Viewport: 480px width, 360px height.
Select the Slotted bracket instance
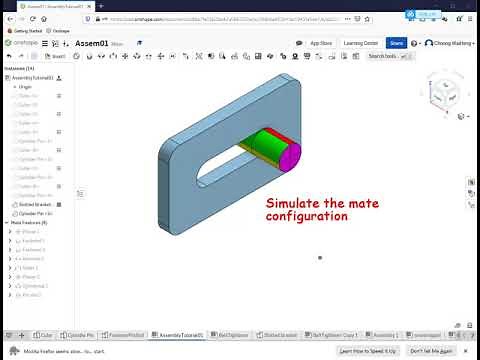tap(32, 204)
